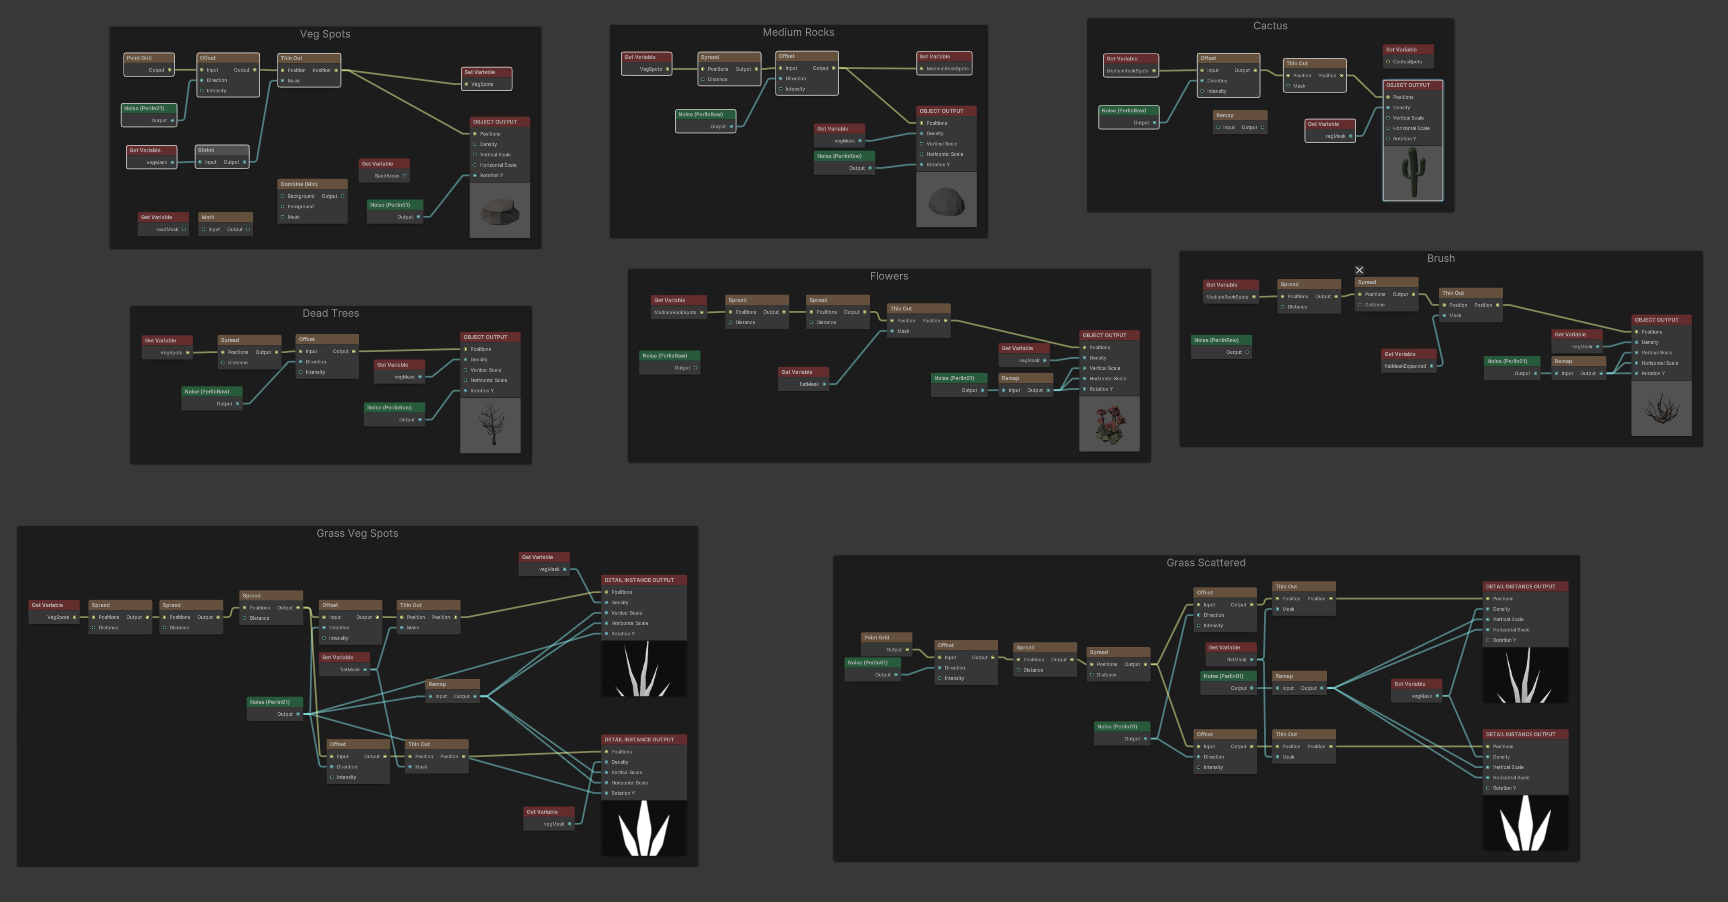Select the Thin Out node in Cactus group
Image resolution: width=1728 pixels, height=902 pixels.
click(1315, 76)
